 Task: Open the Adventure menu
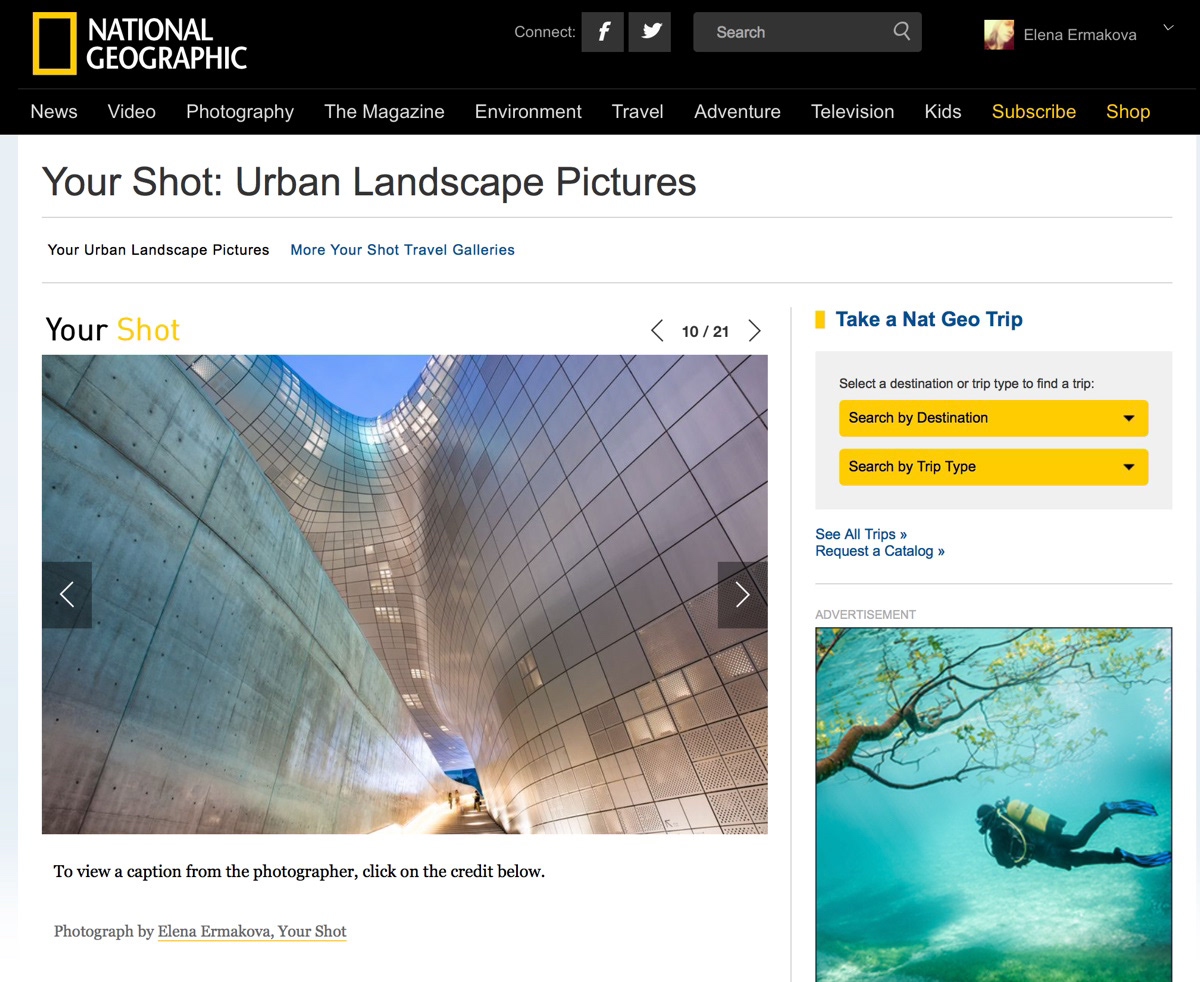737,112
